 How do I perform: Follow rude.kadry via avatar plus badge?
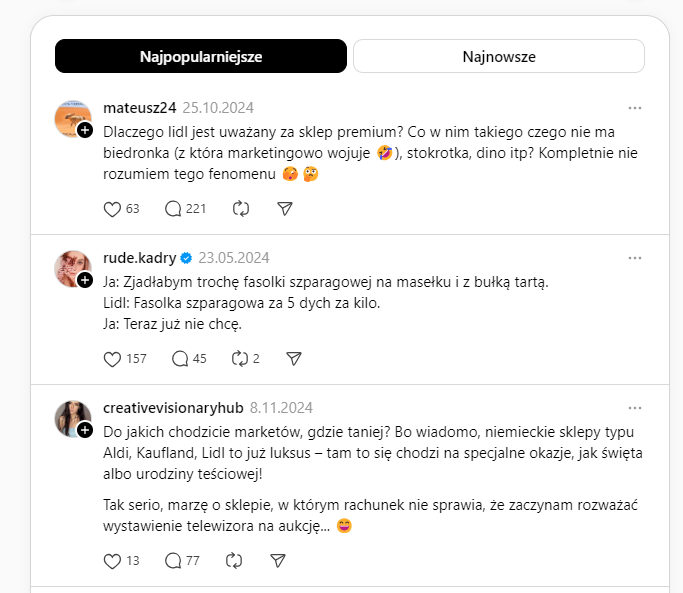point(85,281)
